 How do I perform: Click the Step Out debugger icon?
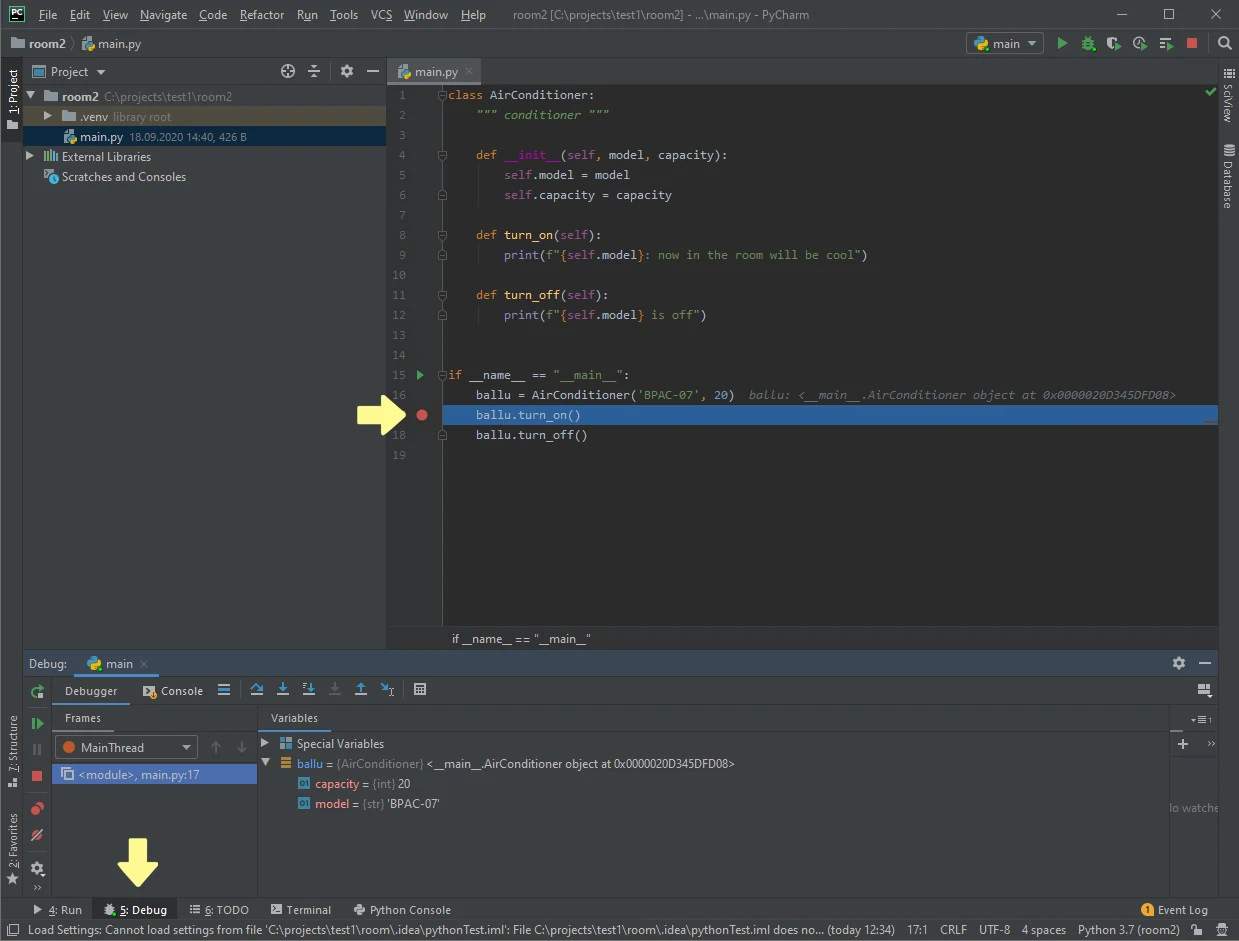(361, 690)
